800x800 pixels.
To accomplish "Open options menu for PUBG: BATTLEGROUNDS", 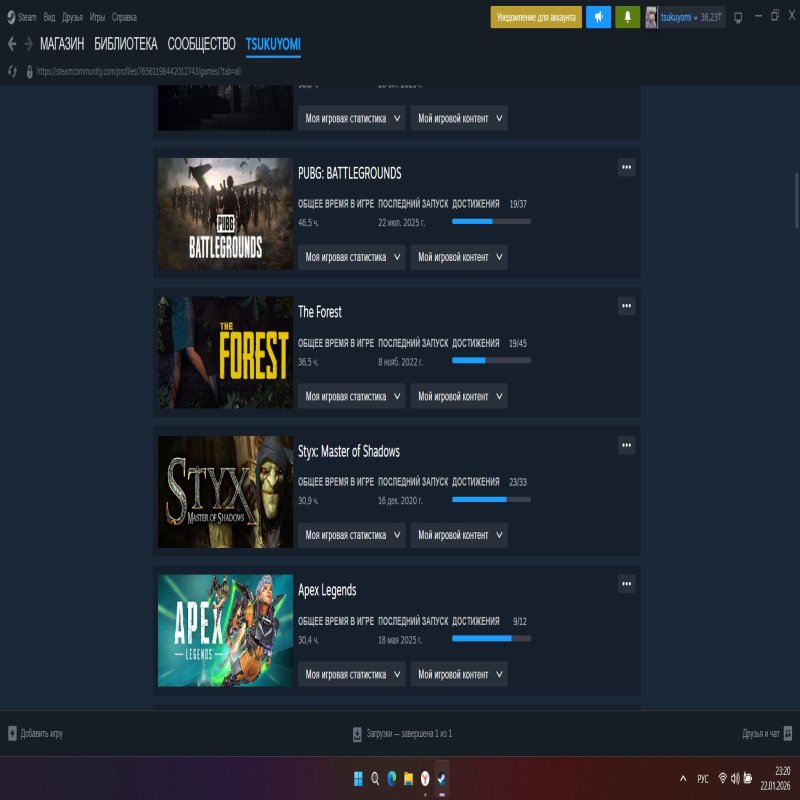I will pyautogui.click(x=626, y=167).
